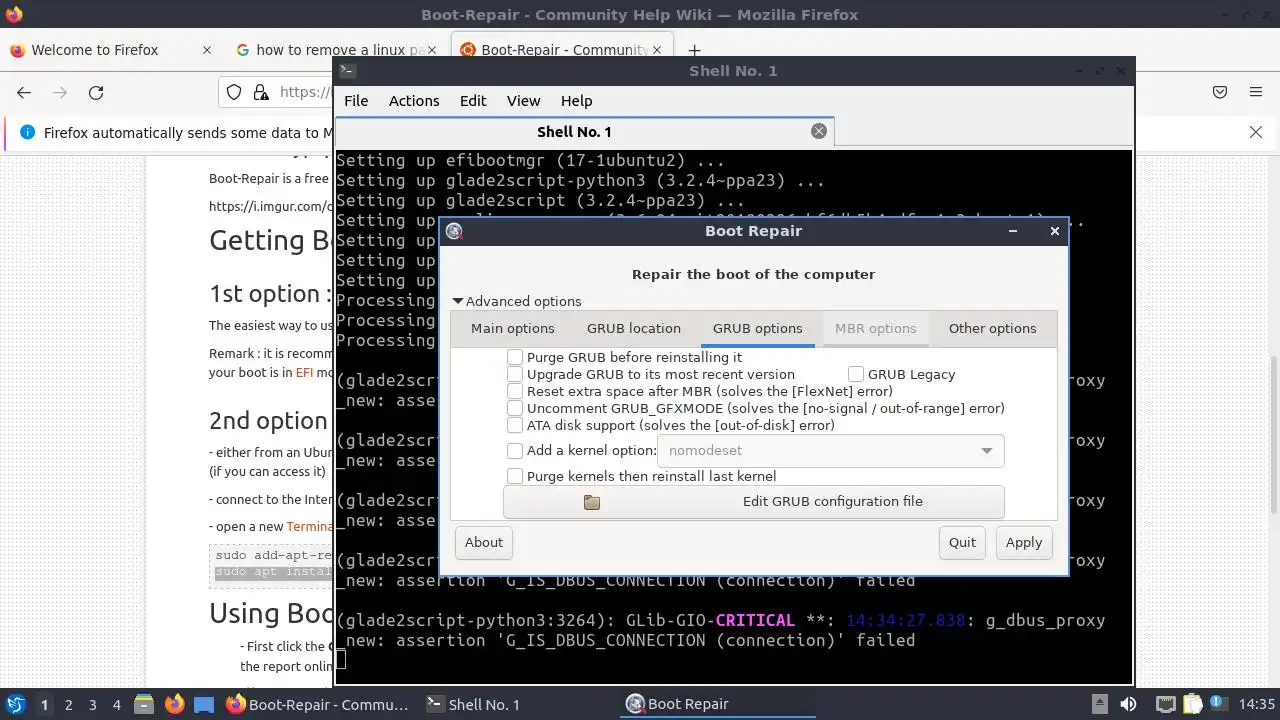
Task: Tick the GRUB Legacy checkbox
Action: coord(856,374)
